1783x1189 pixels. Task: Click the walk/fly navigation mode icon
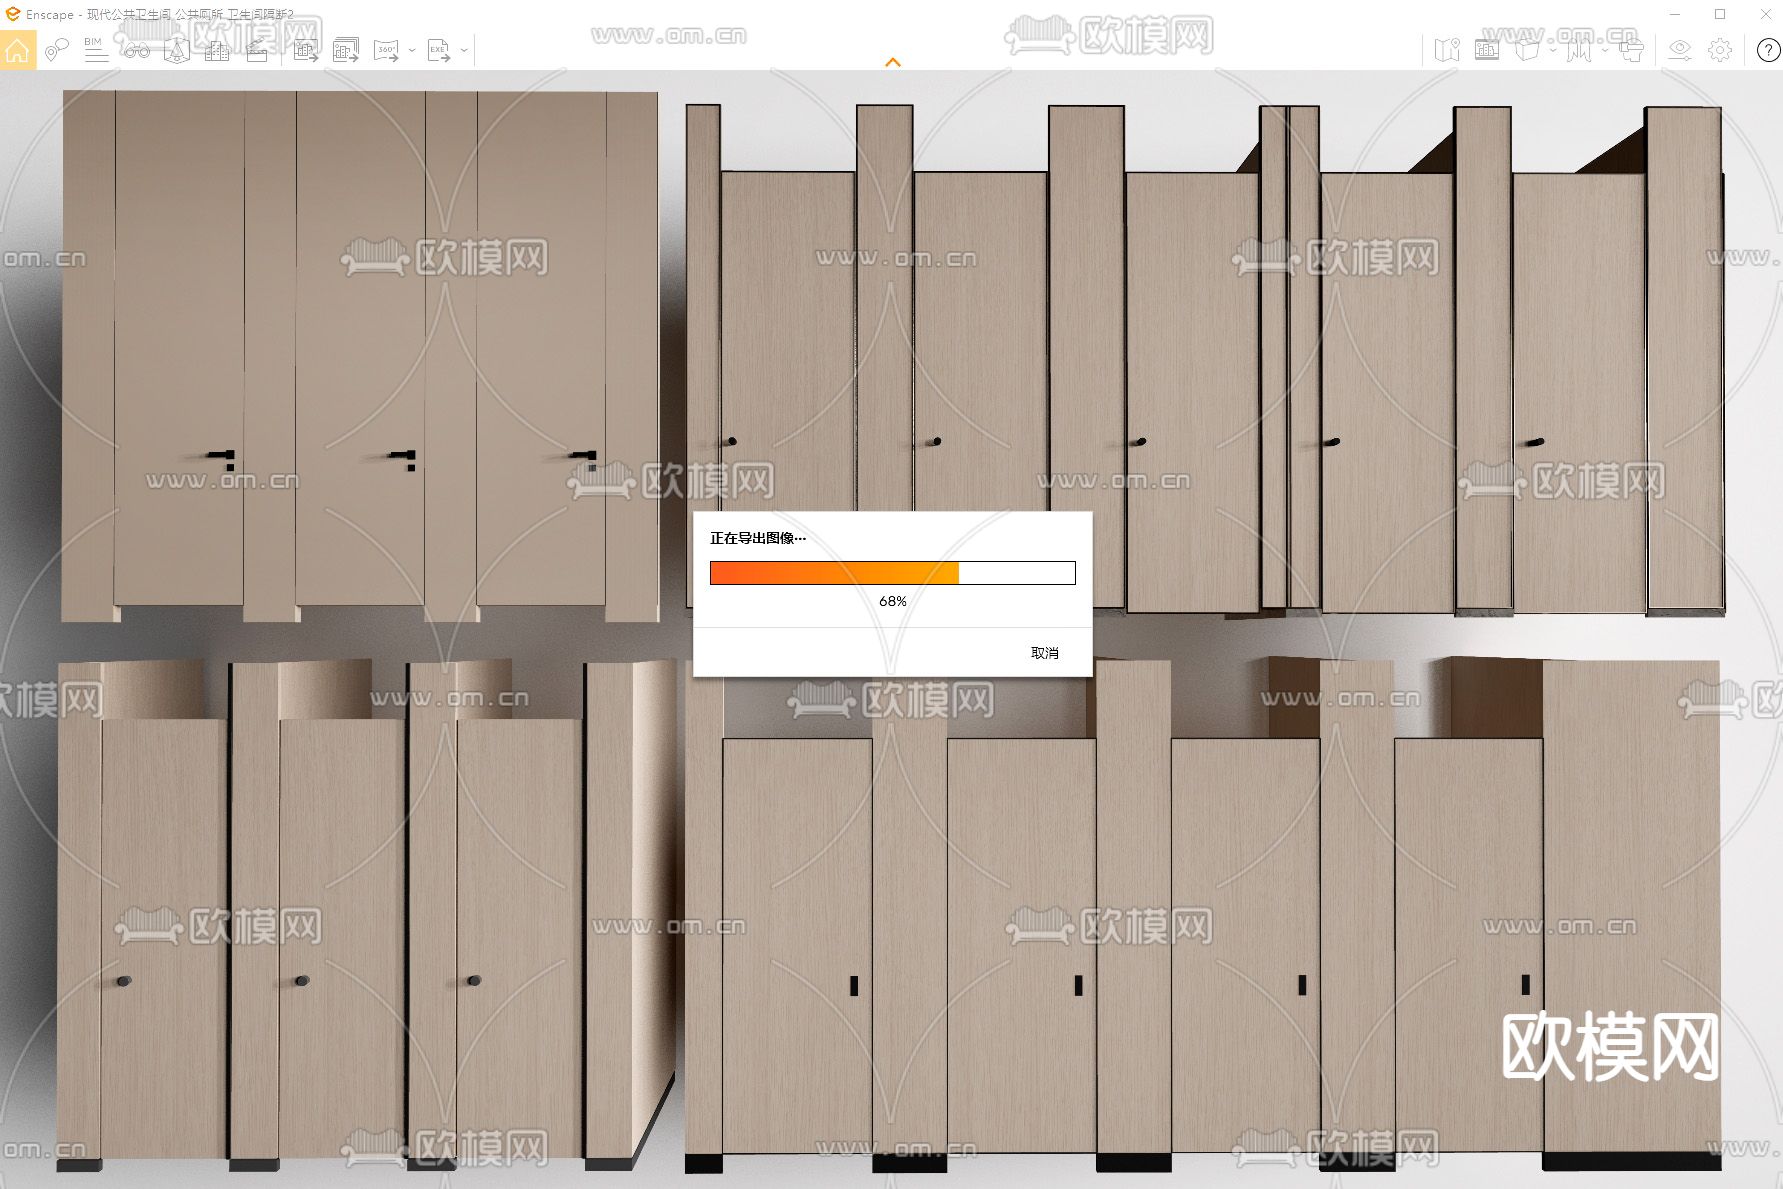[1579, 50]
